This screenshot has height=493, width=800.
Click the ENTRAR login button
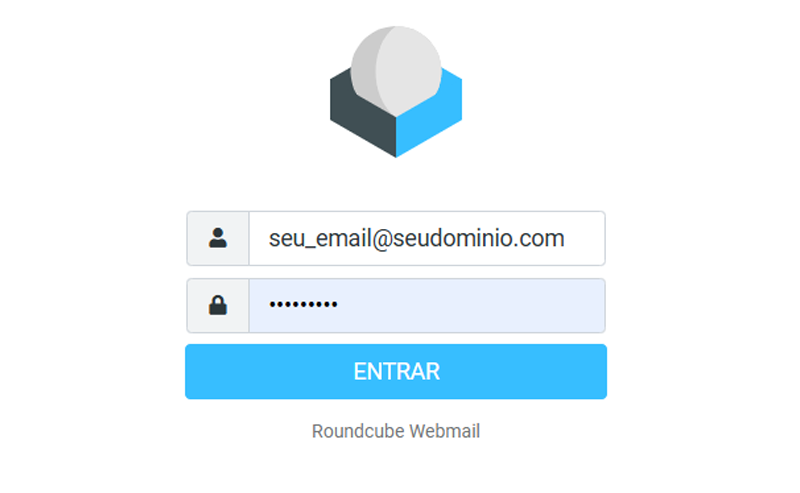[396, 372]
